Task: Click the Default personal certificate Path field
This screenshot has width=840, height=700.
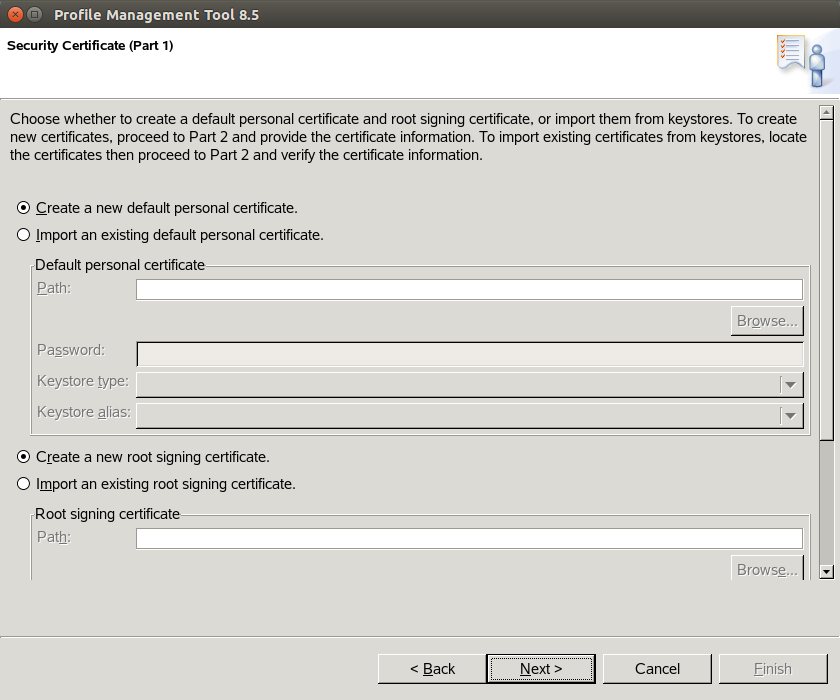Action: click(469, 290)
